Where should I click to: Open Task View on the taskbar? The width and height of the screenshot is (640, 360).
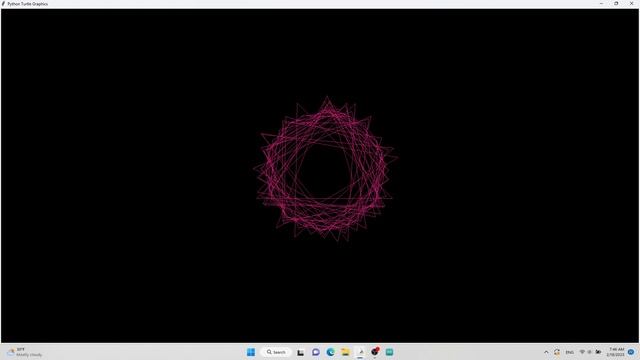300,352
